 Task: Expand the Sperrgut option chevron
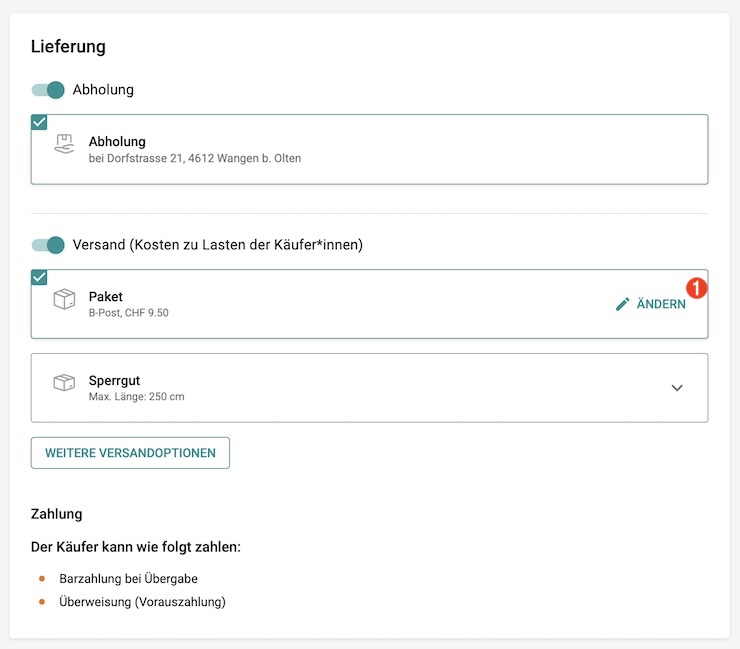[677, 388]
